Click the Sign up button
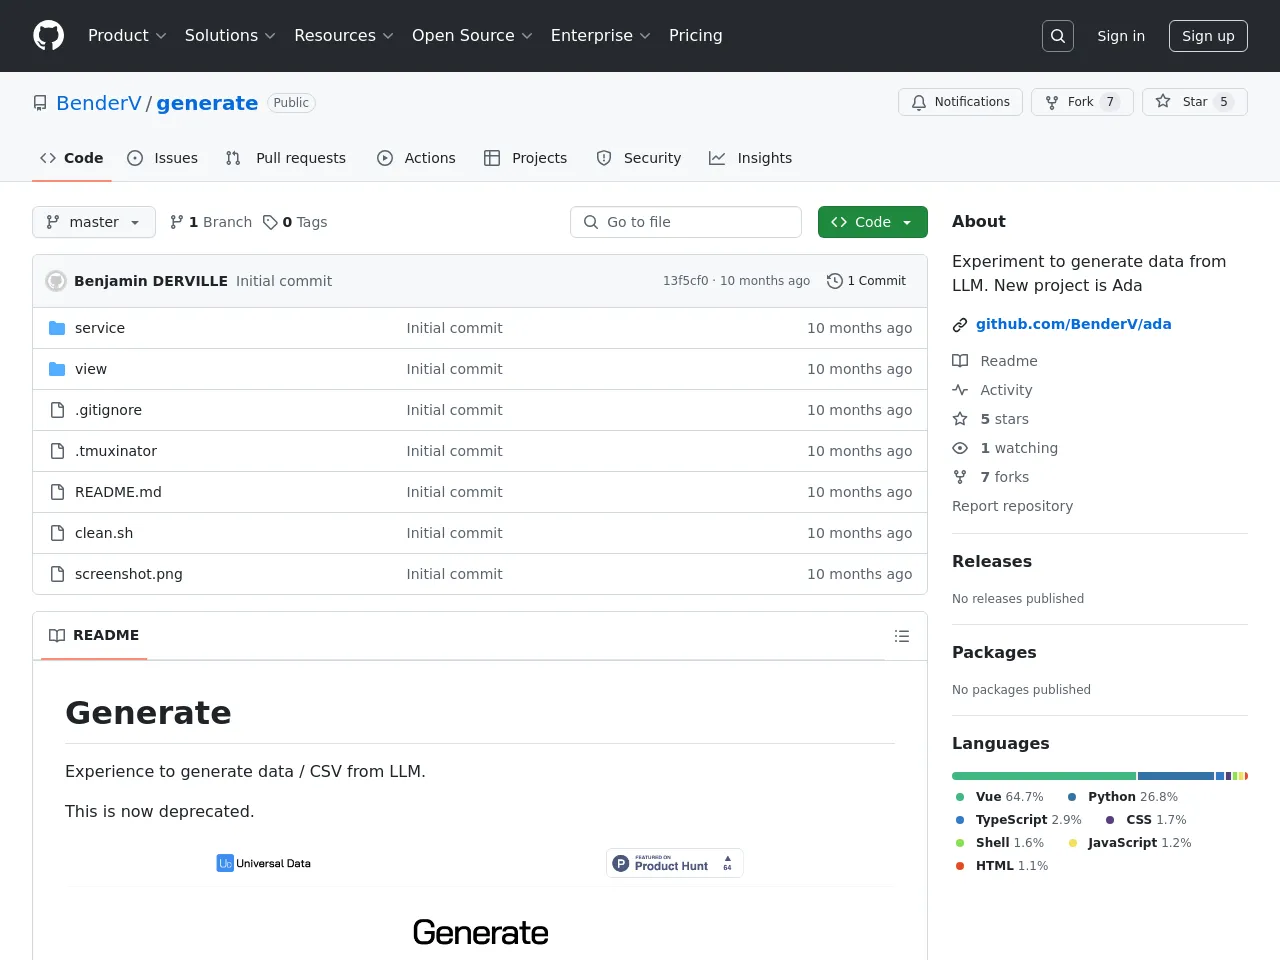This screenshot has height=960, width=1280. point(1208,36)
